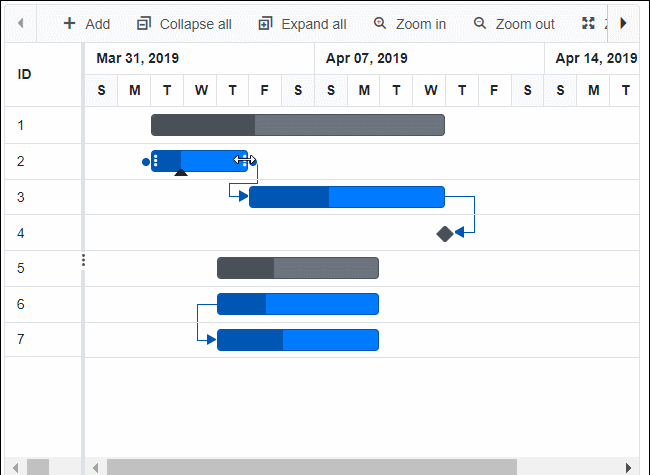
Task: Click the ID column header
Action: (x=24, y=74)
